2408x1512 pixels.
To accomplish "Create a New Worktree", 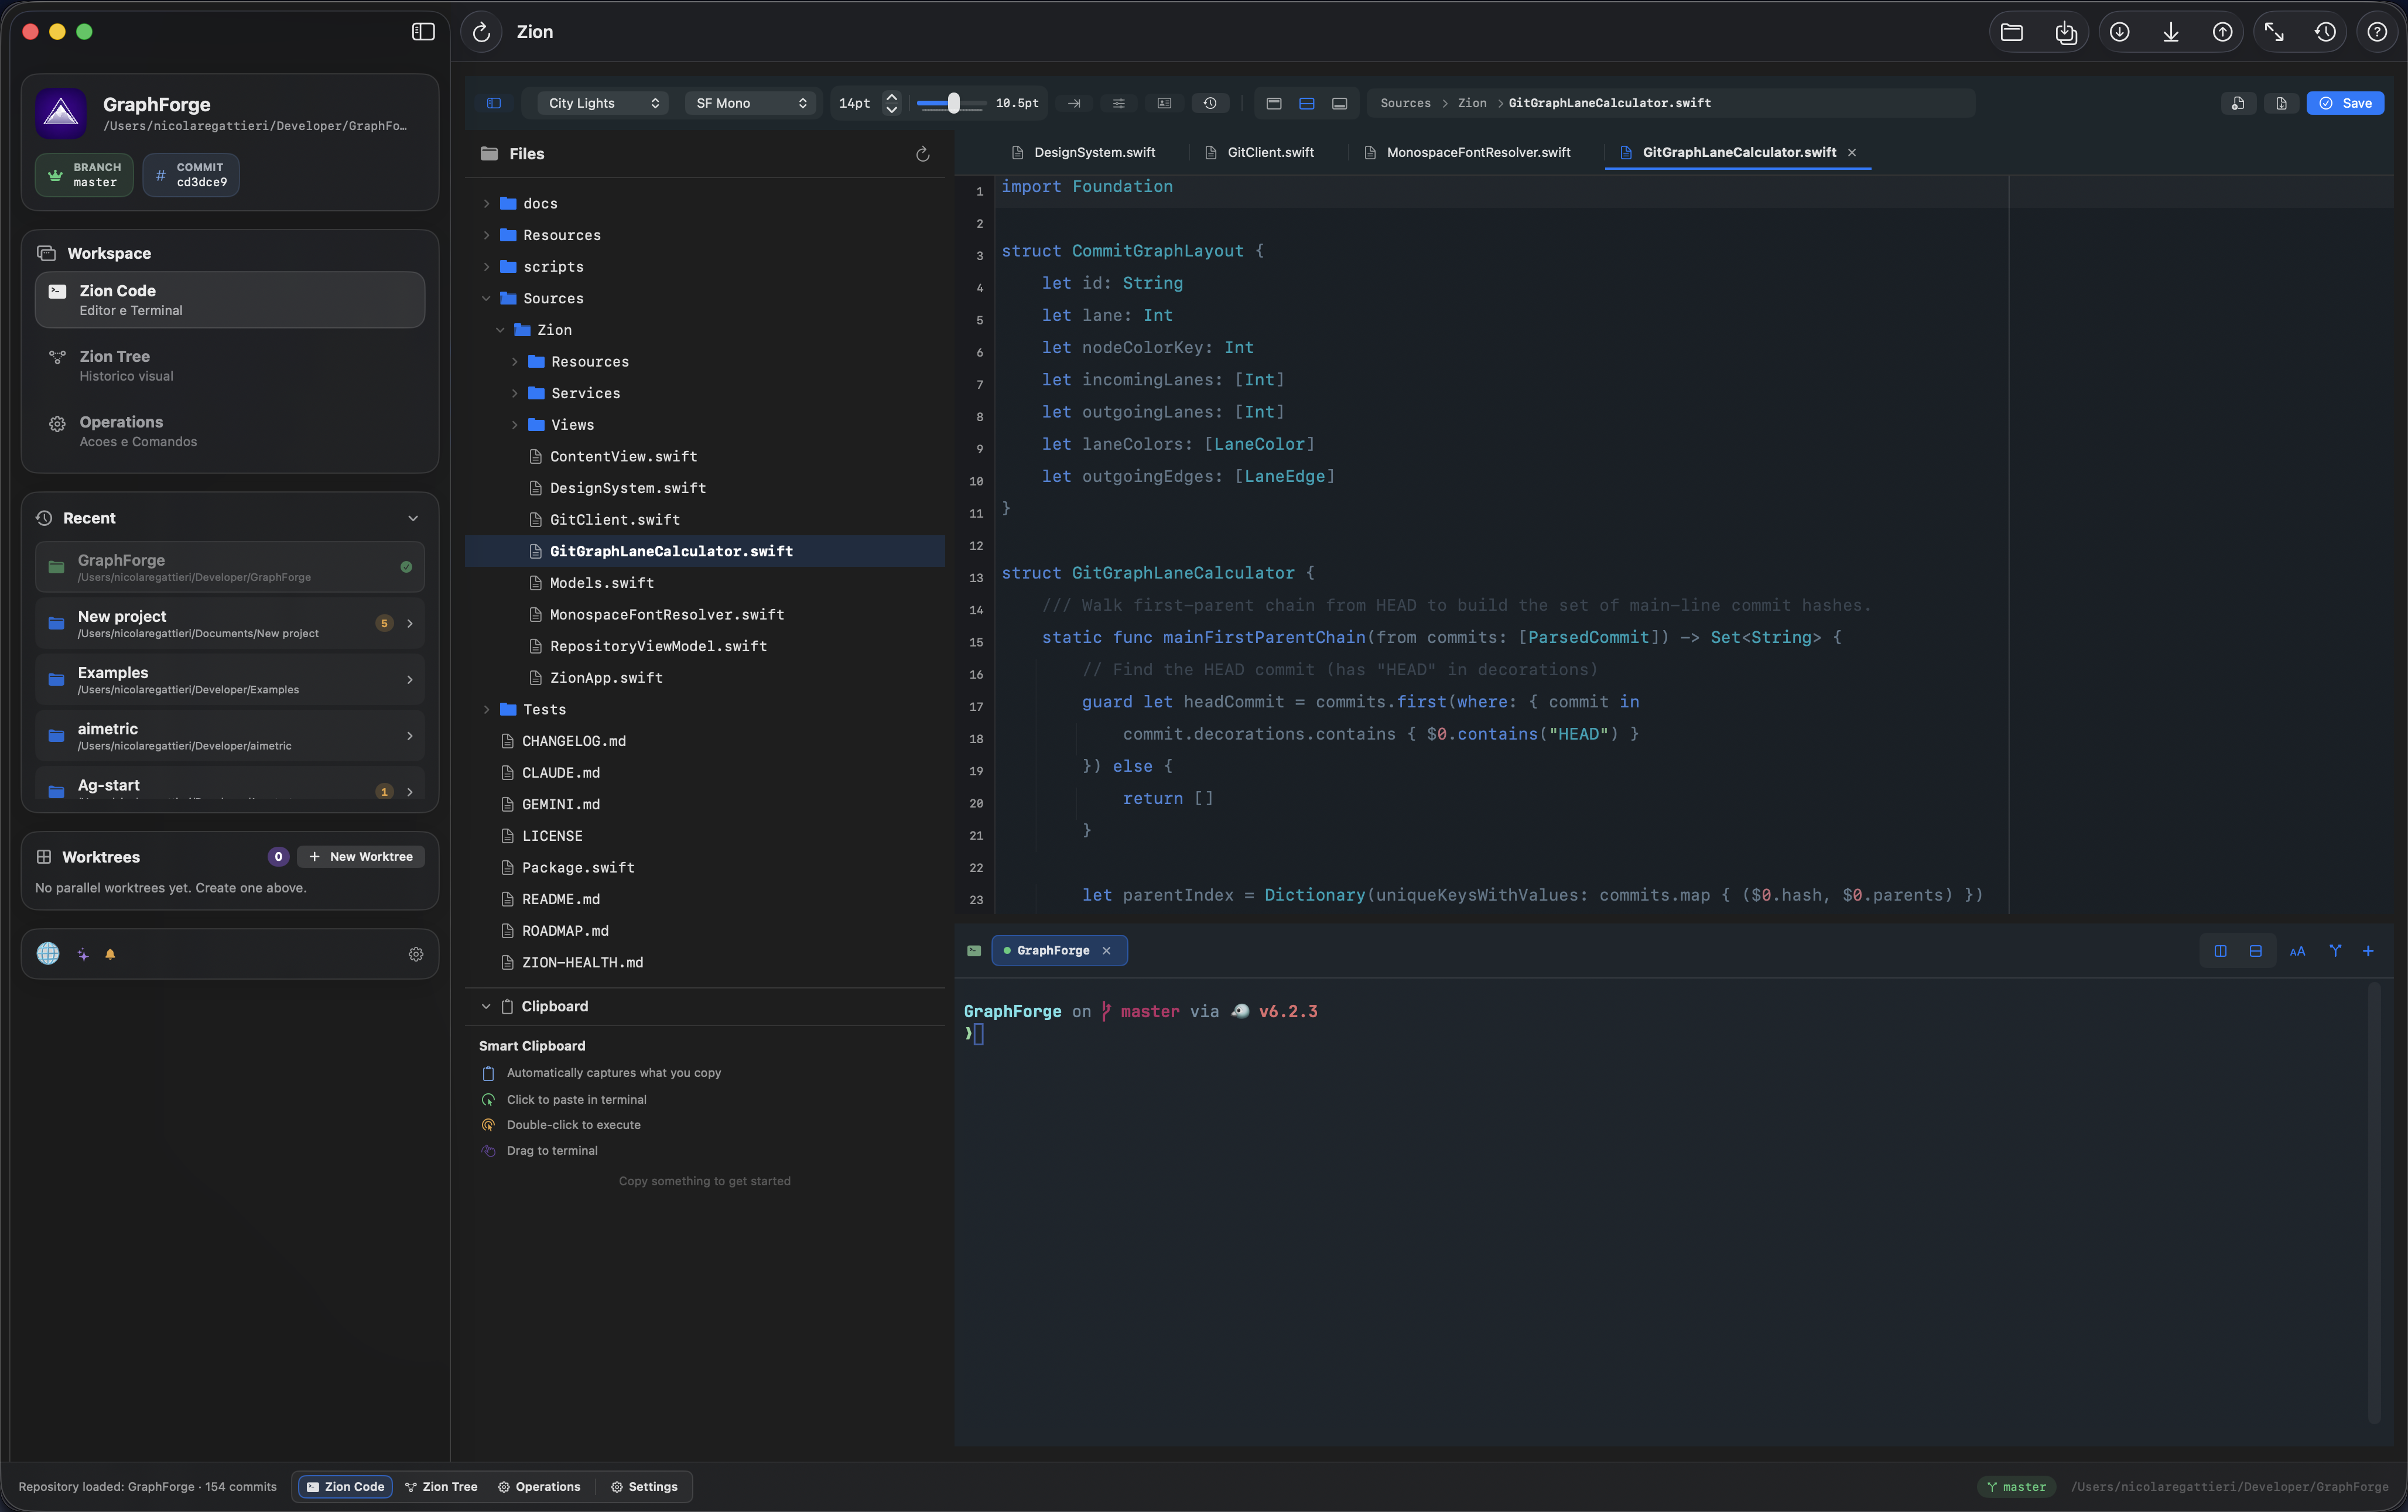I will click(x=360, y=856).
